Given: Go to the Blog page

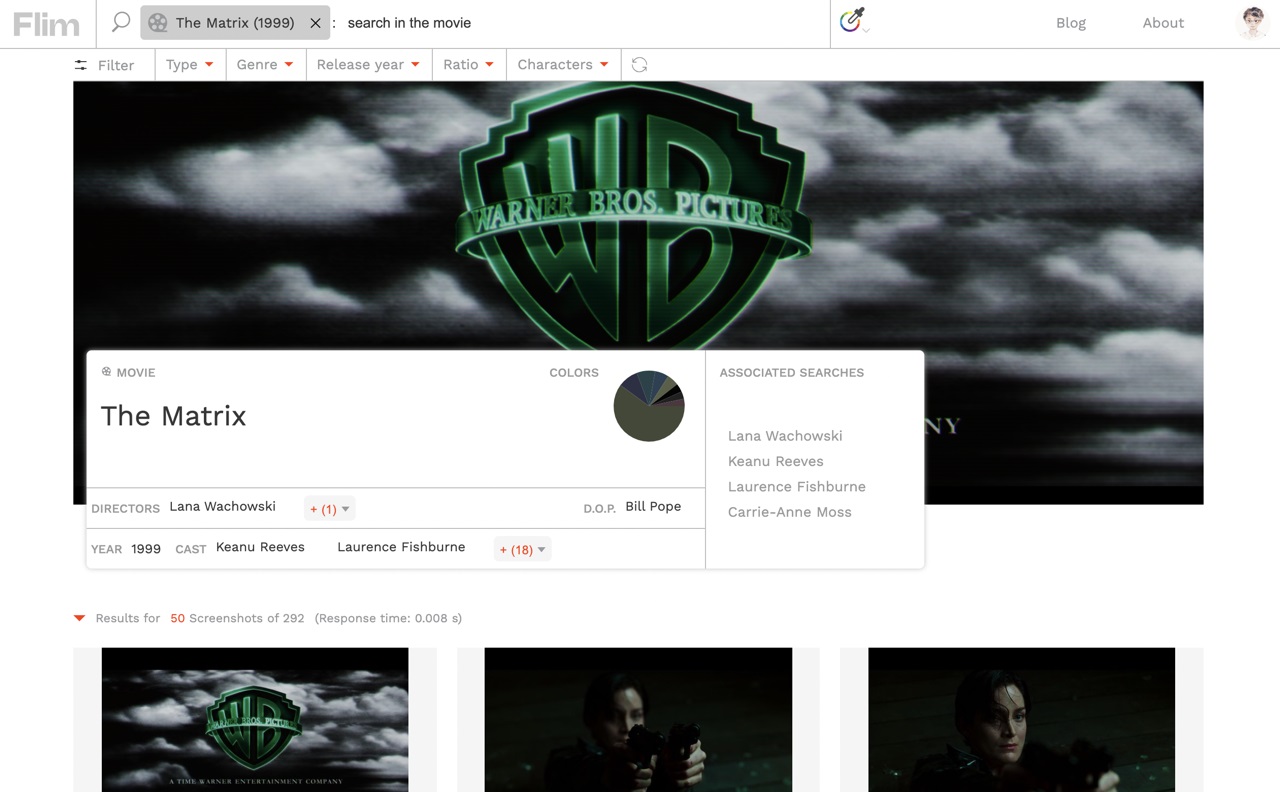Looking at the screenshot, I should click(x=1071, y=23).
